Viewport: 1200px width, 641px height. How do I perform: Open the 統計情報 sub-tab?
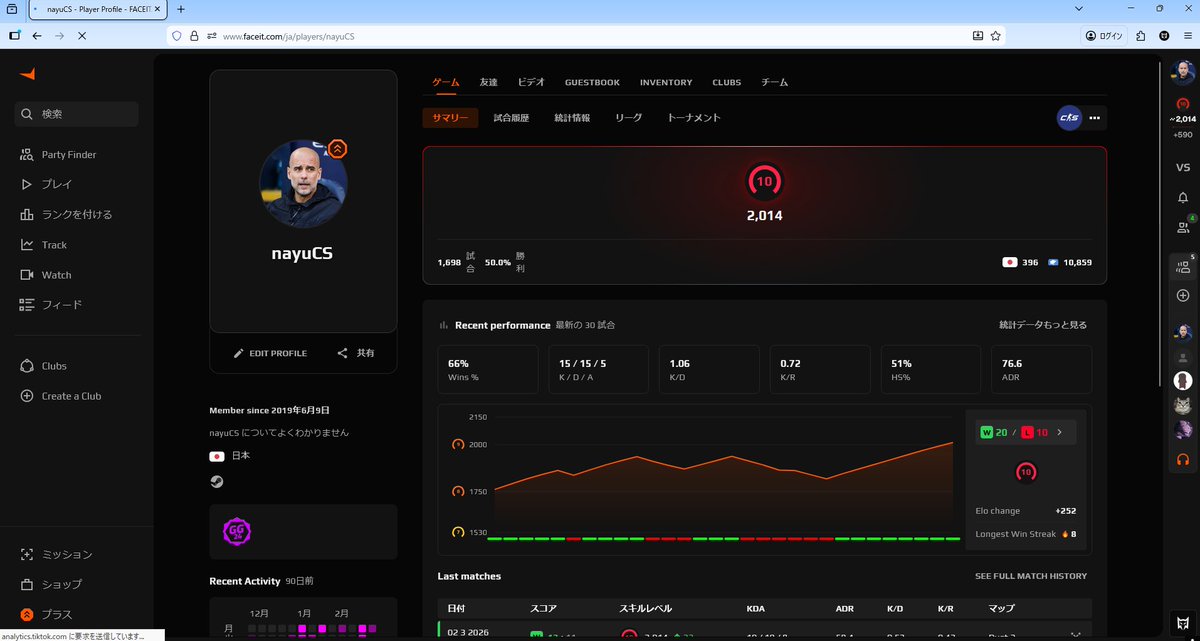pos(572,118)
